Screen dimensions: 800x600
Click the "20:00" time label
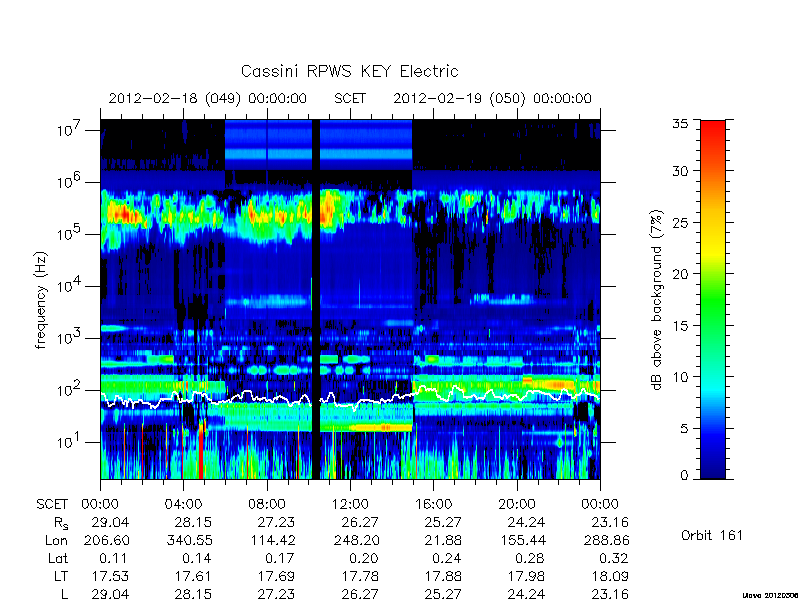click(x=517, y=504)
